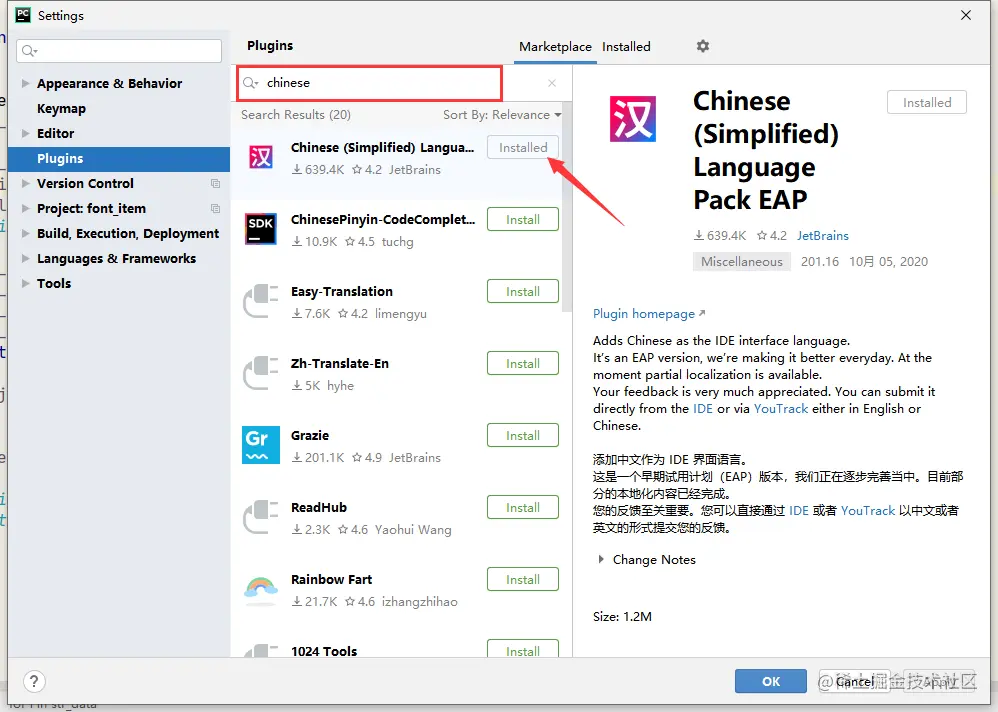Image resolution: width=998 pixels, height=712 pixels.
Task: Expand the Languages & Frameworks node
Action: 25,258
